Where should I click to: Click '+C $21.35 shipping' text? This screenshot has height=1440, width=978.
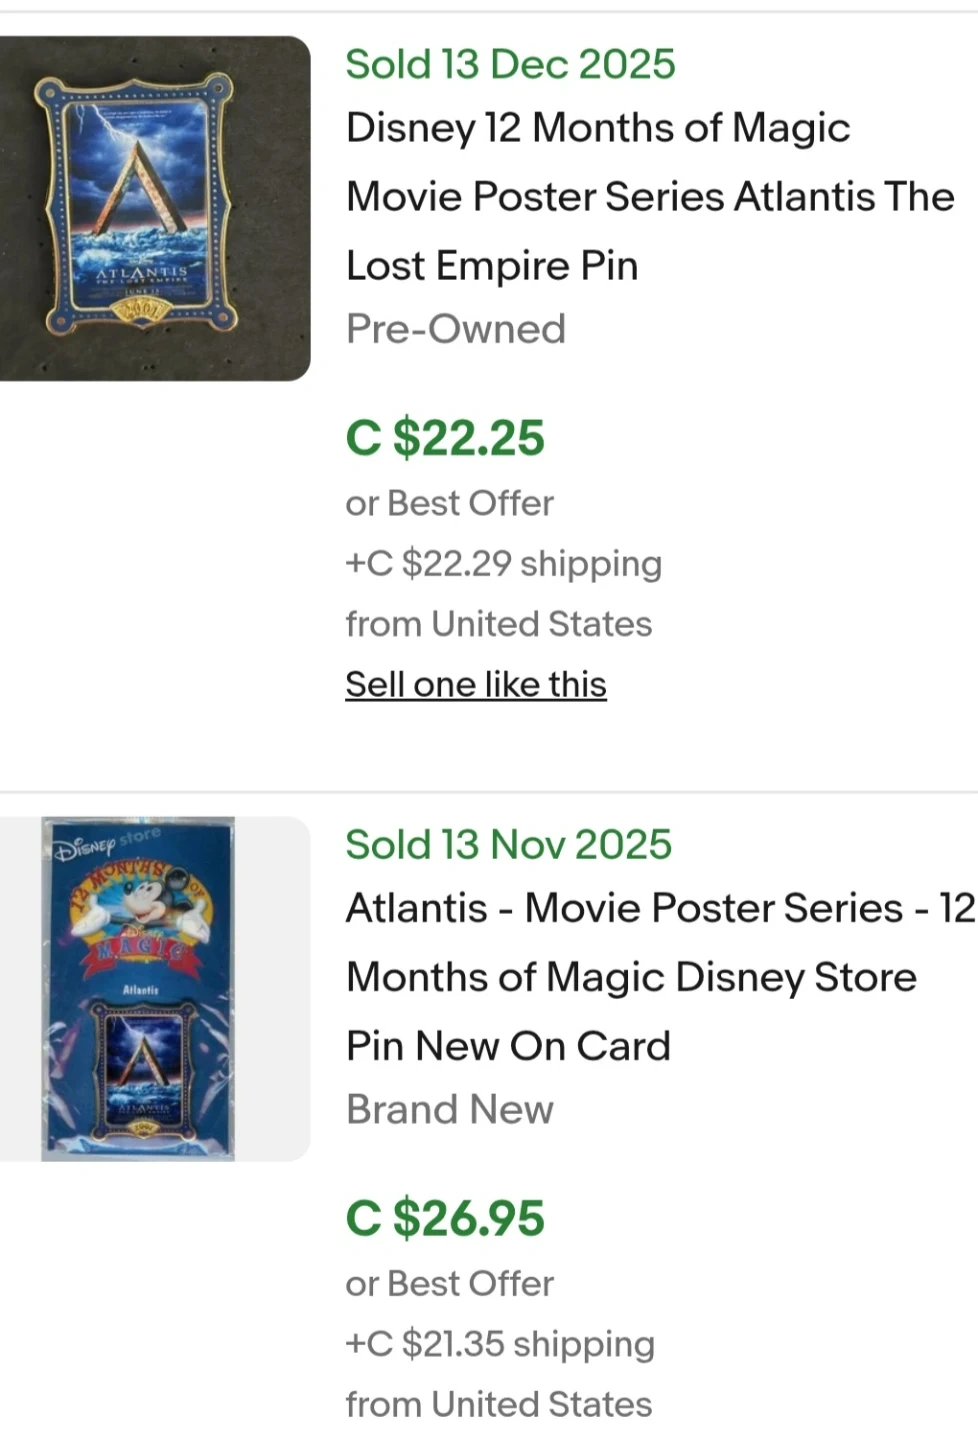point(500,1344)
